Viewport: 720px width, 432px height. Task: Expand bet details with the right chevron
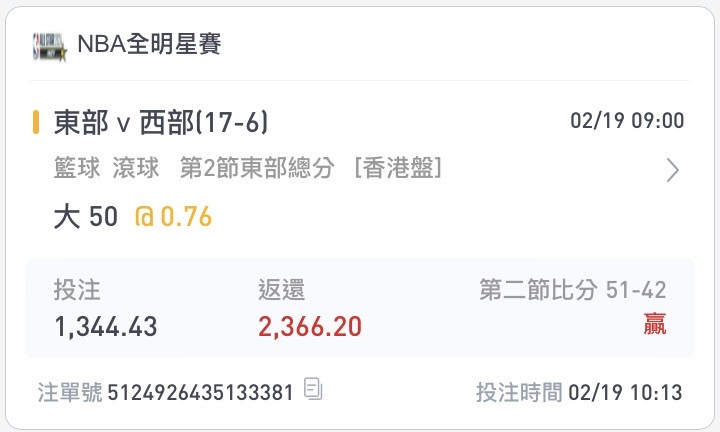pyautogui.click(x=673, y=170)
